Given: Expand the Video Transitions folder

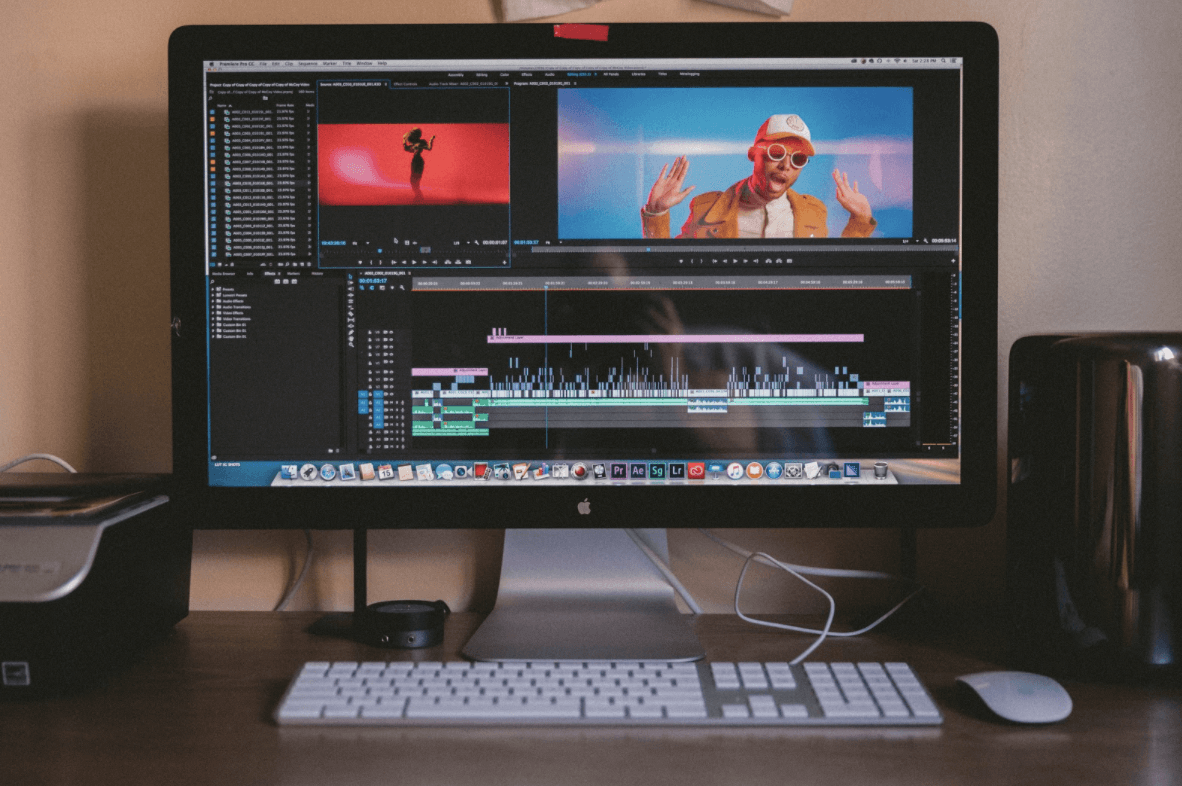Looking at the screenshot, I should 213,319.
